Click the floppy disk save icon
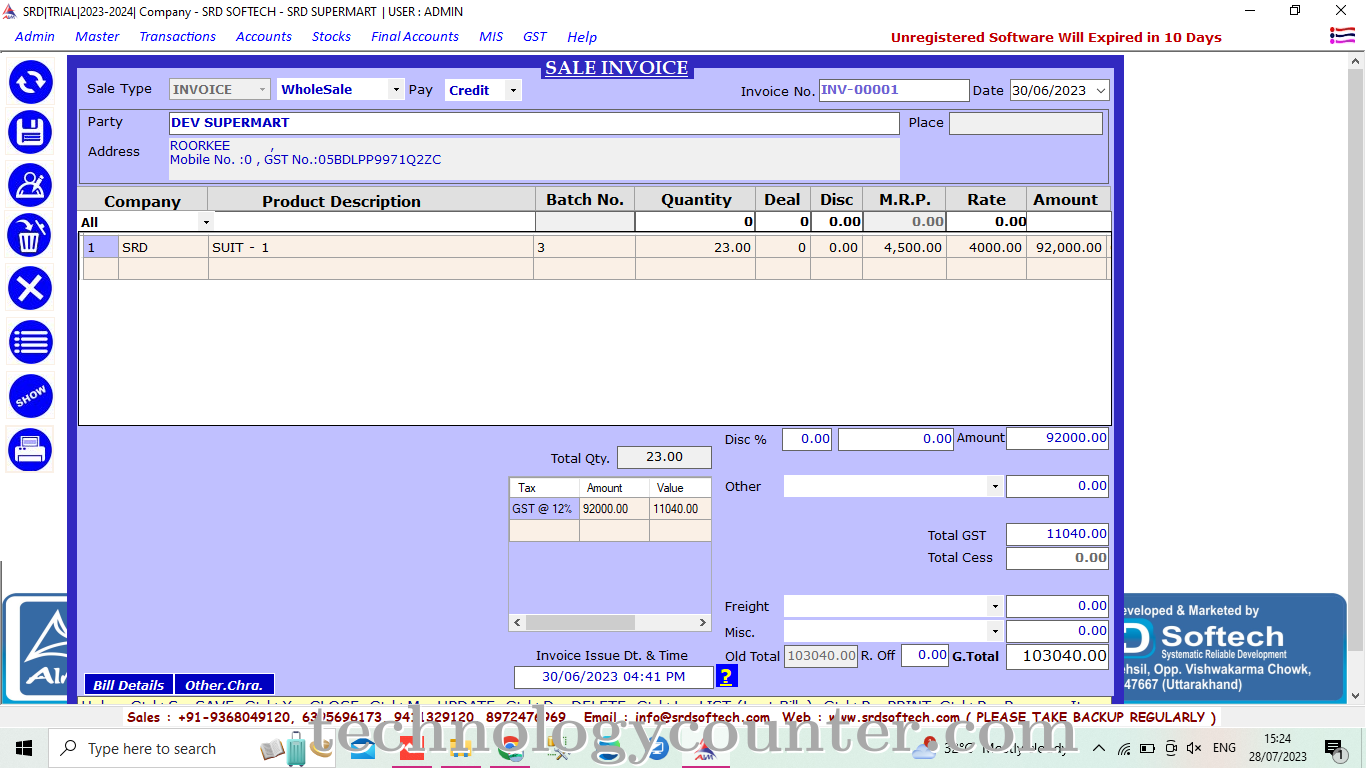Screen dimensions: 1366x768 point(31,132)
